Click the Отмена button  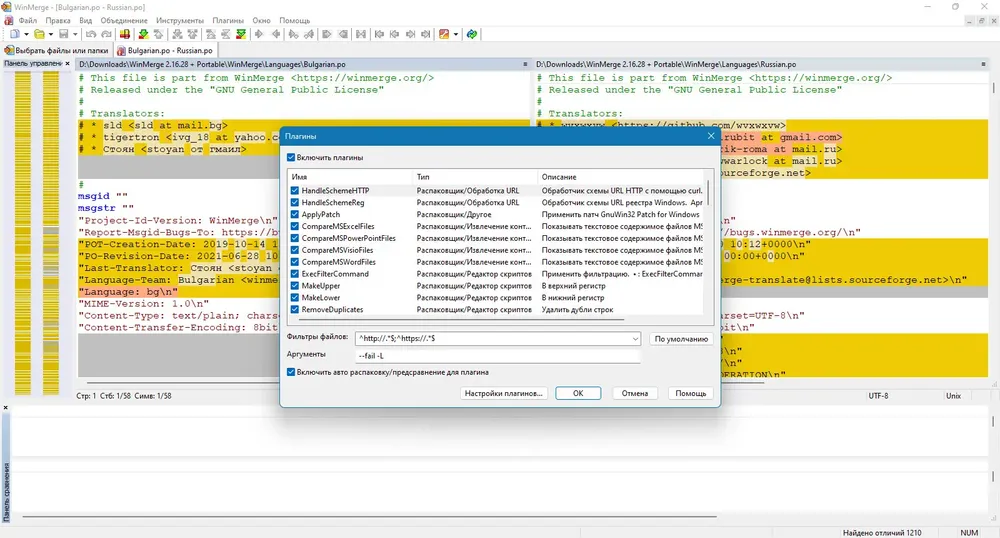(x=635, y=393)
